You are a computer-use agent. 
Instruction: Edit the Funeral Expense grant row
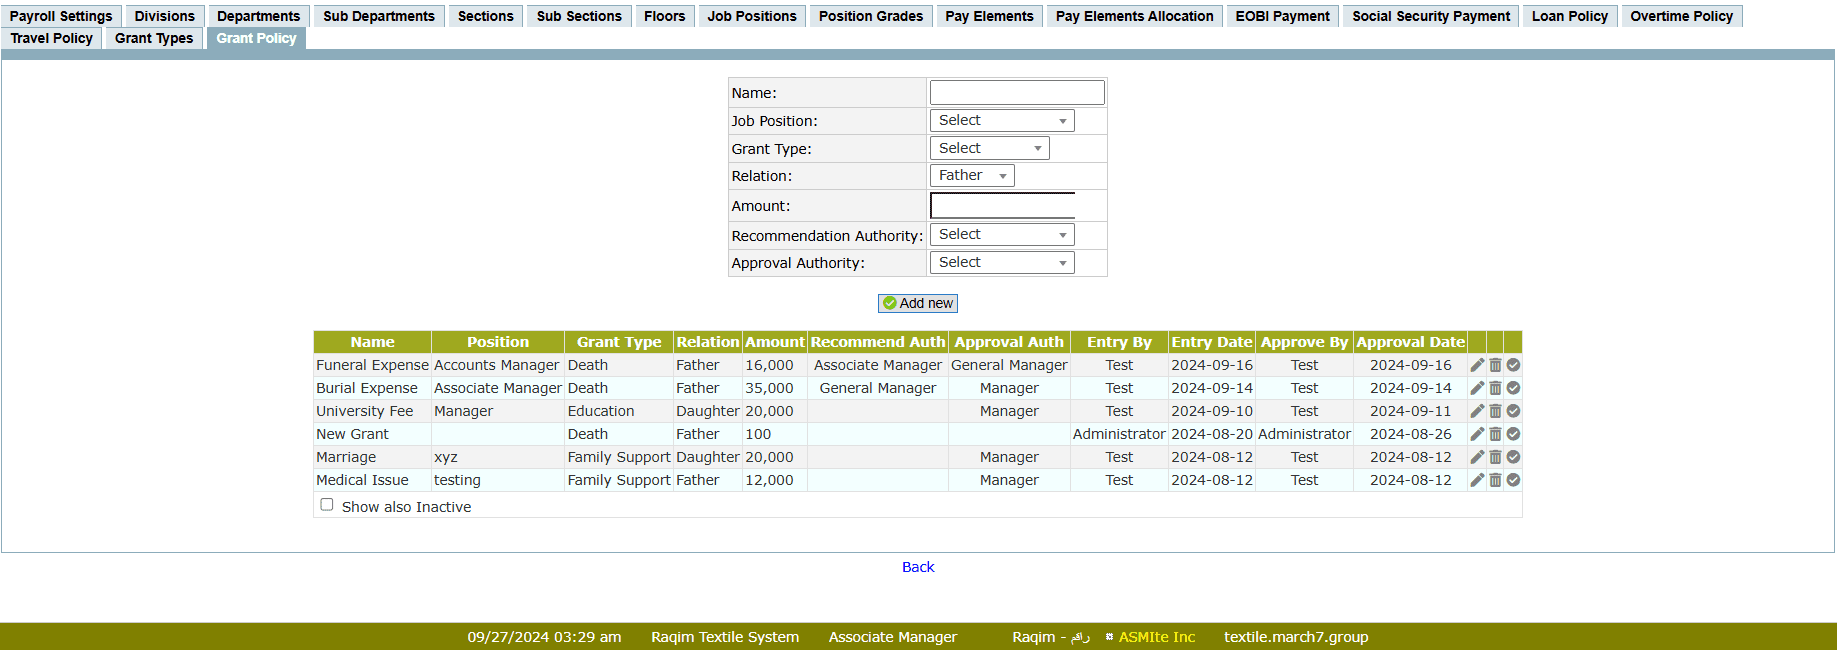pos(1477,365)
